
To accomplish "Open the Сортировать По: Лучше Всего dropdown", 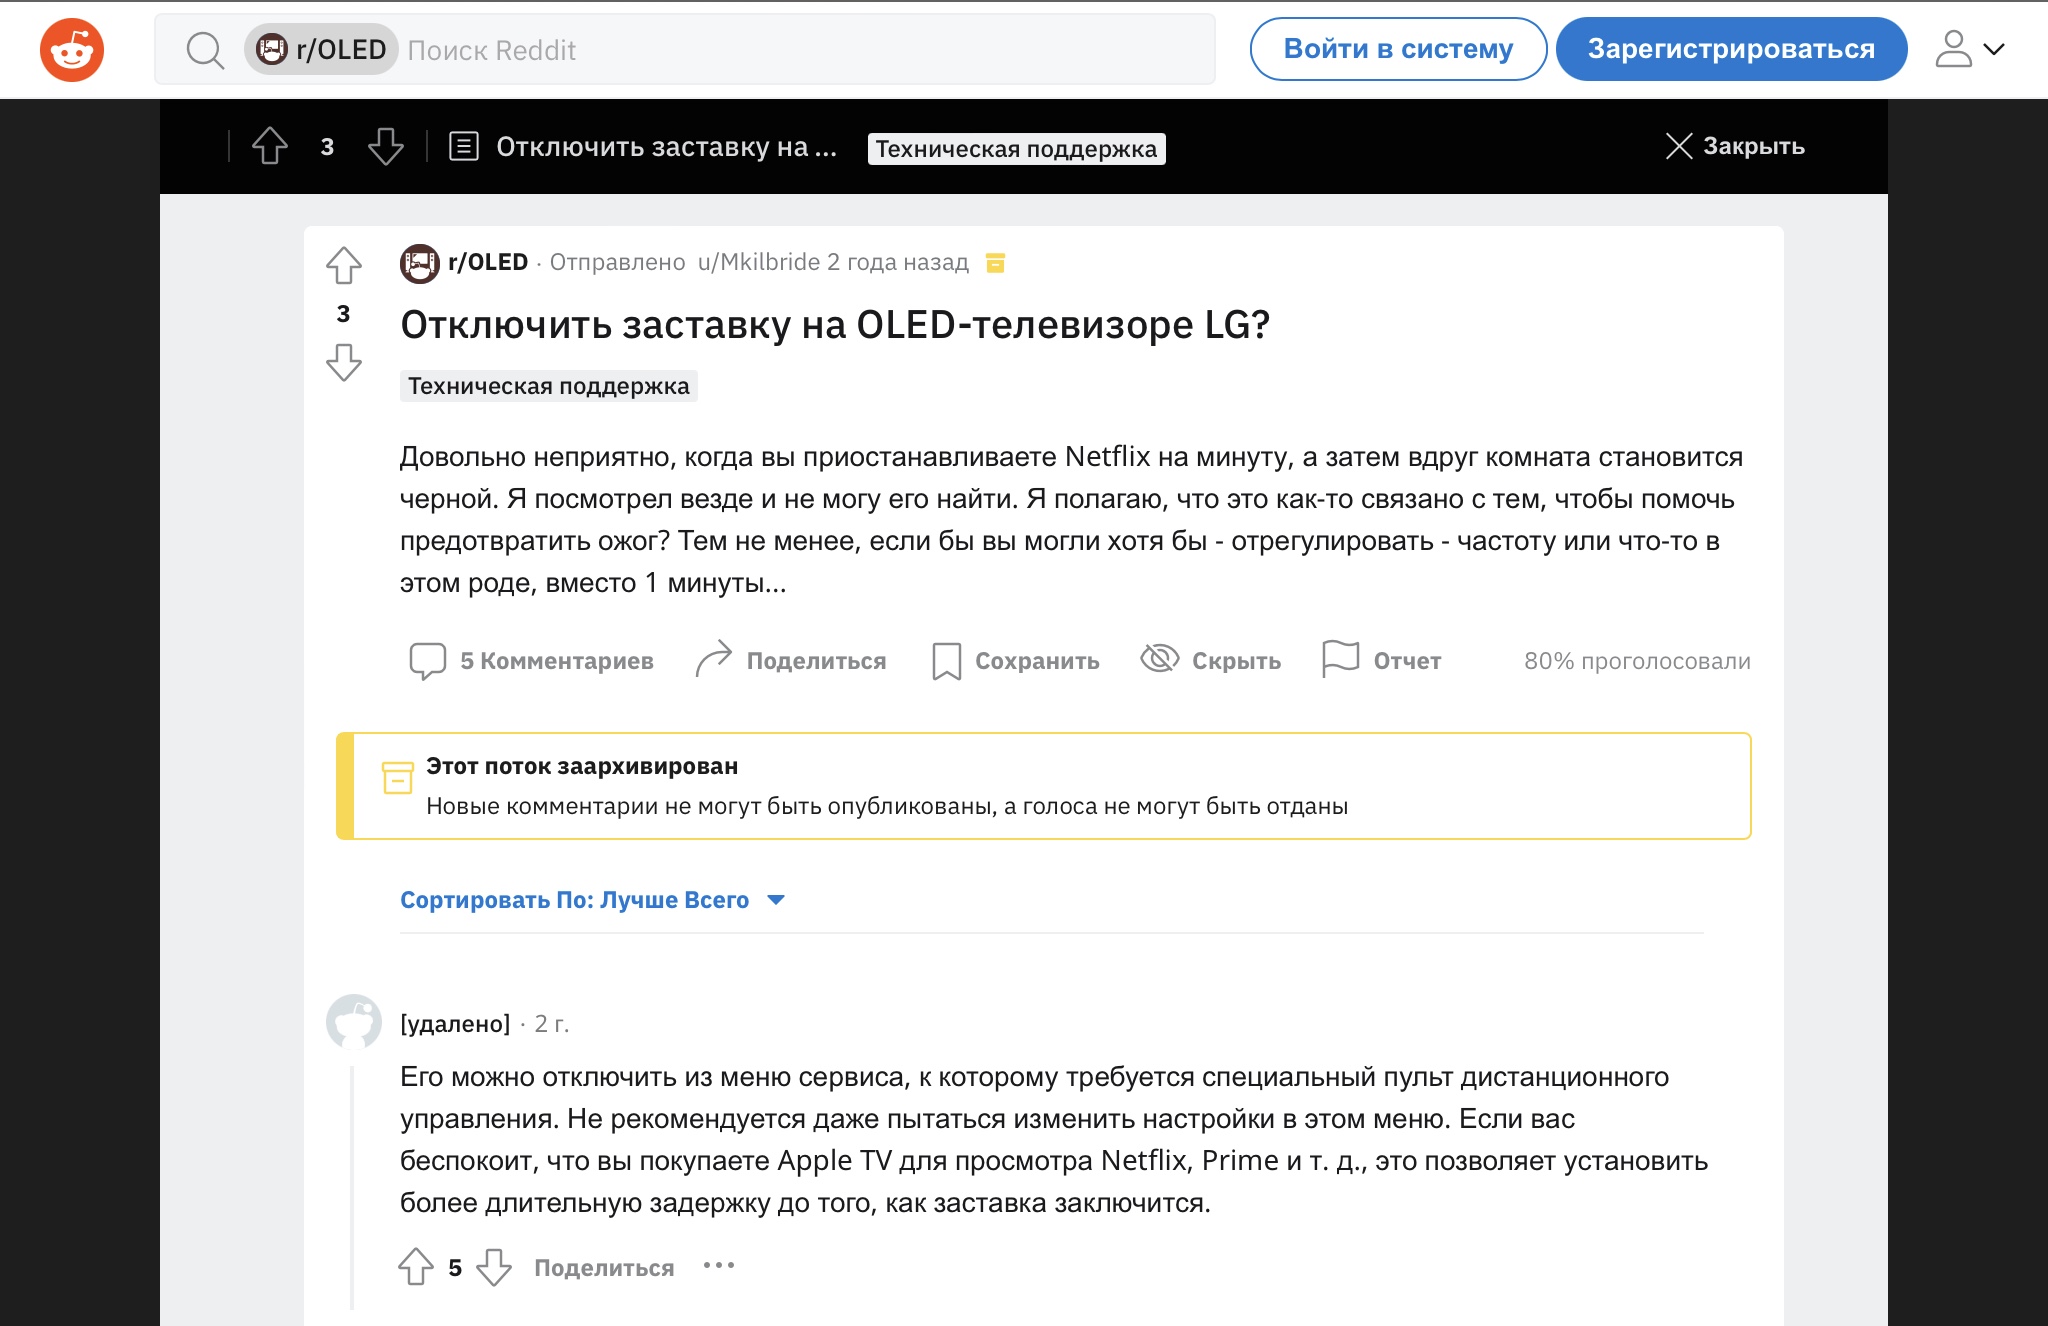I will point(592,900).
